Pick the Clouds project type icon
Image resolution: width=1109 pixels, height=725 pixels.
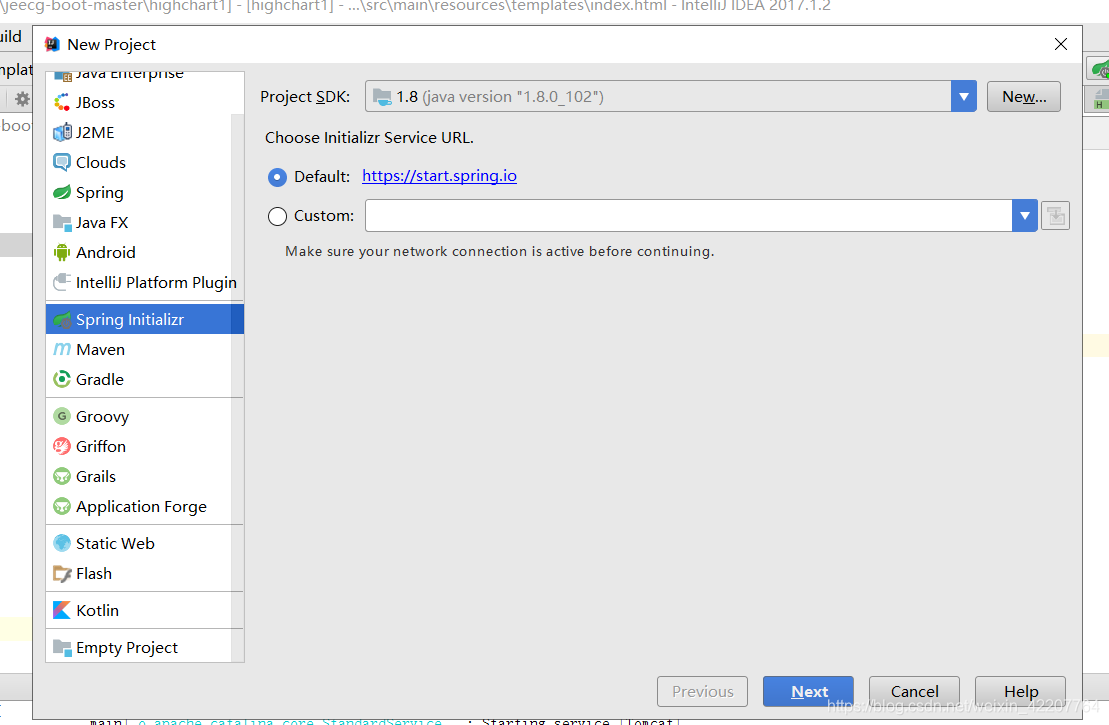[x=62, y=162]
